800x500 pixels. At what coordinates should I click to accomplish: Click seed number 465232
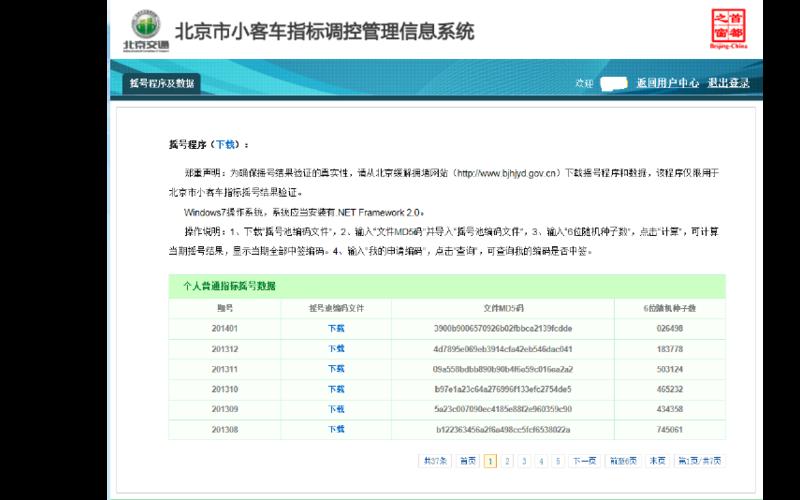point(669,389)
